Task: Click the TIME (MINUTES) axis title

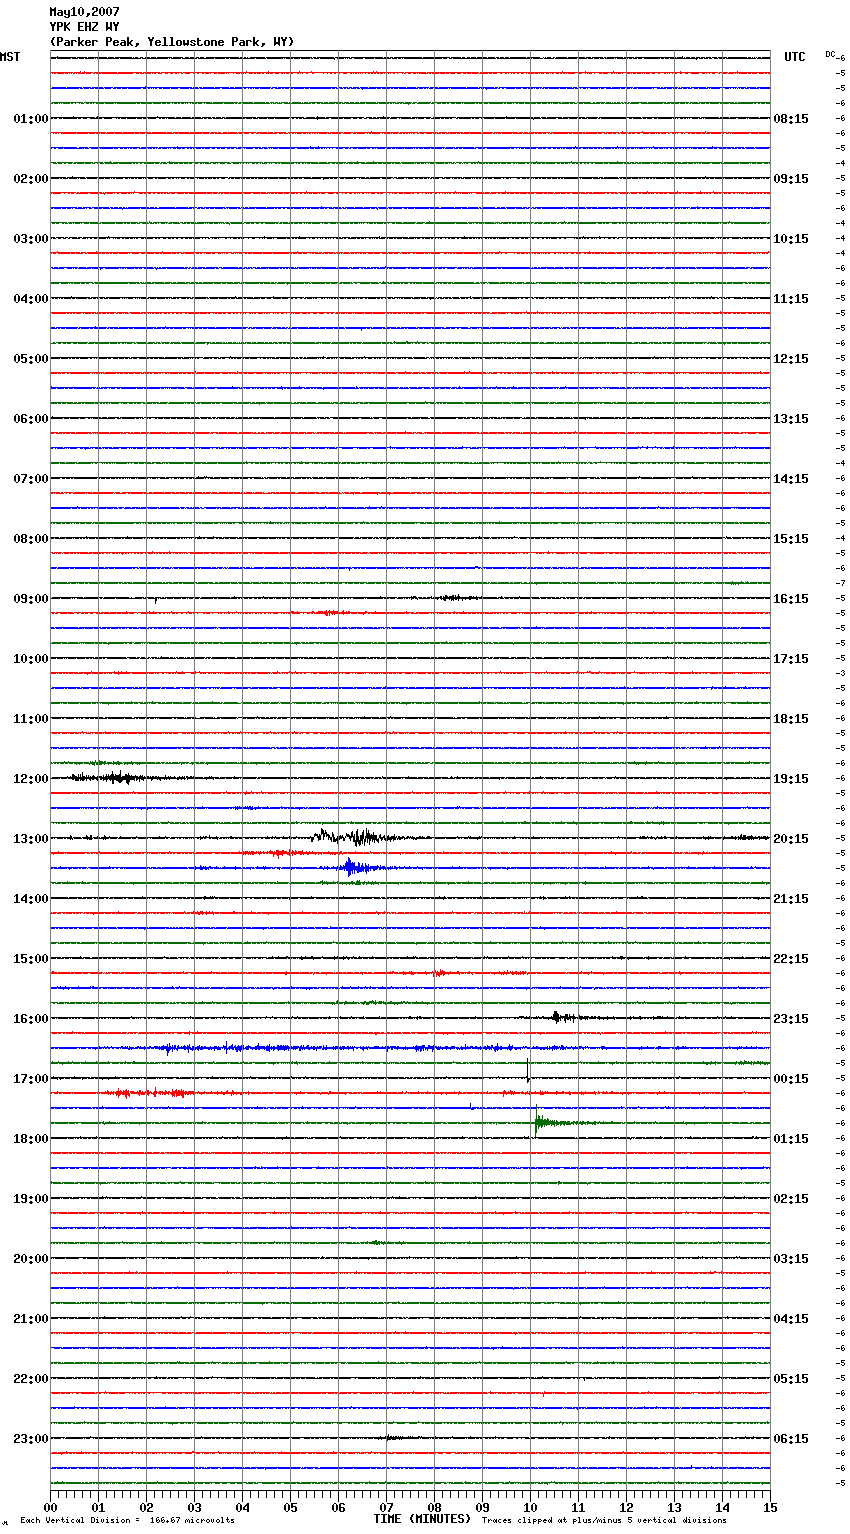Action: (x=422, y=1519)
